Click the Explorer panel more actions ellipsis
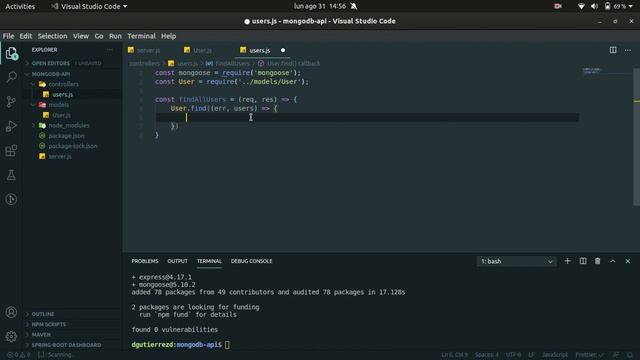The image size is (640, 360). (x=109, y=50)
